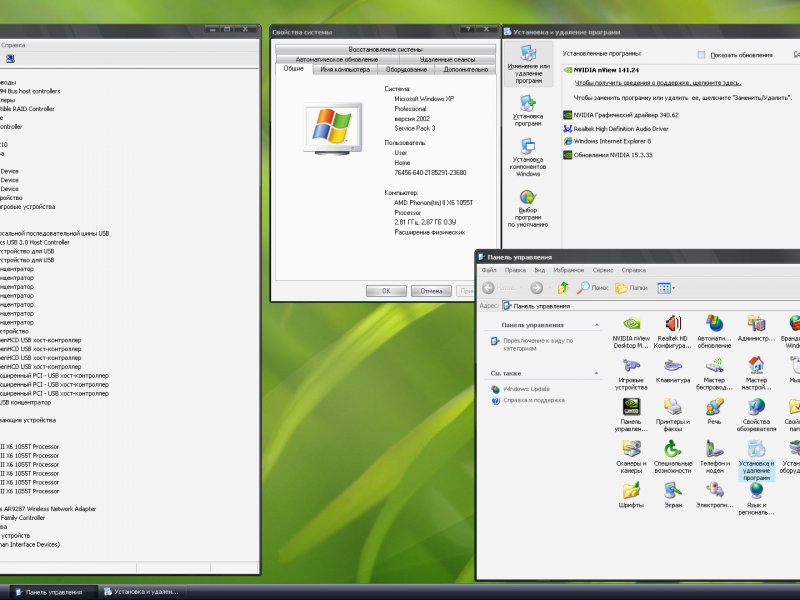Open the Шрифты Control Panel icon
The image size is (800, 600).
click(631, 495)
